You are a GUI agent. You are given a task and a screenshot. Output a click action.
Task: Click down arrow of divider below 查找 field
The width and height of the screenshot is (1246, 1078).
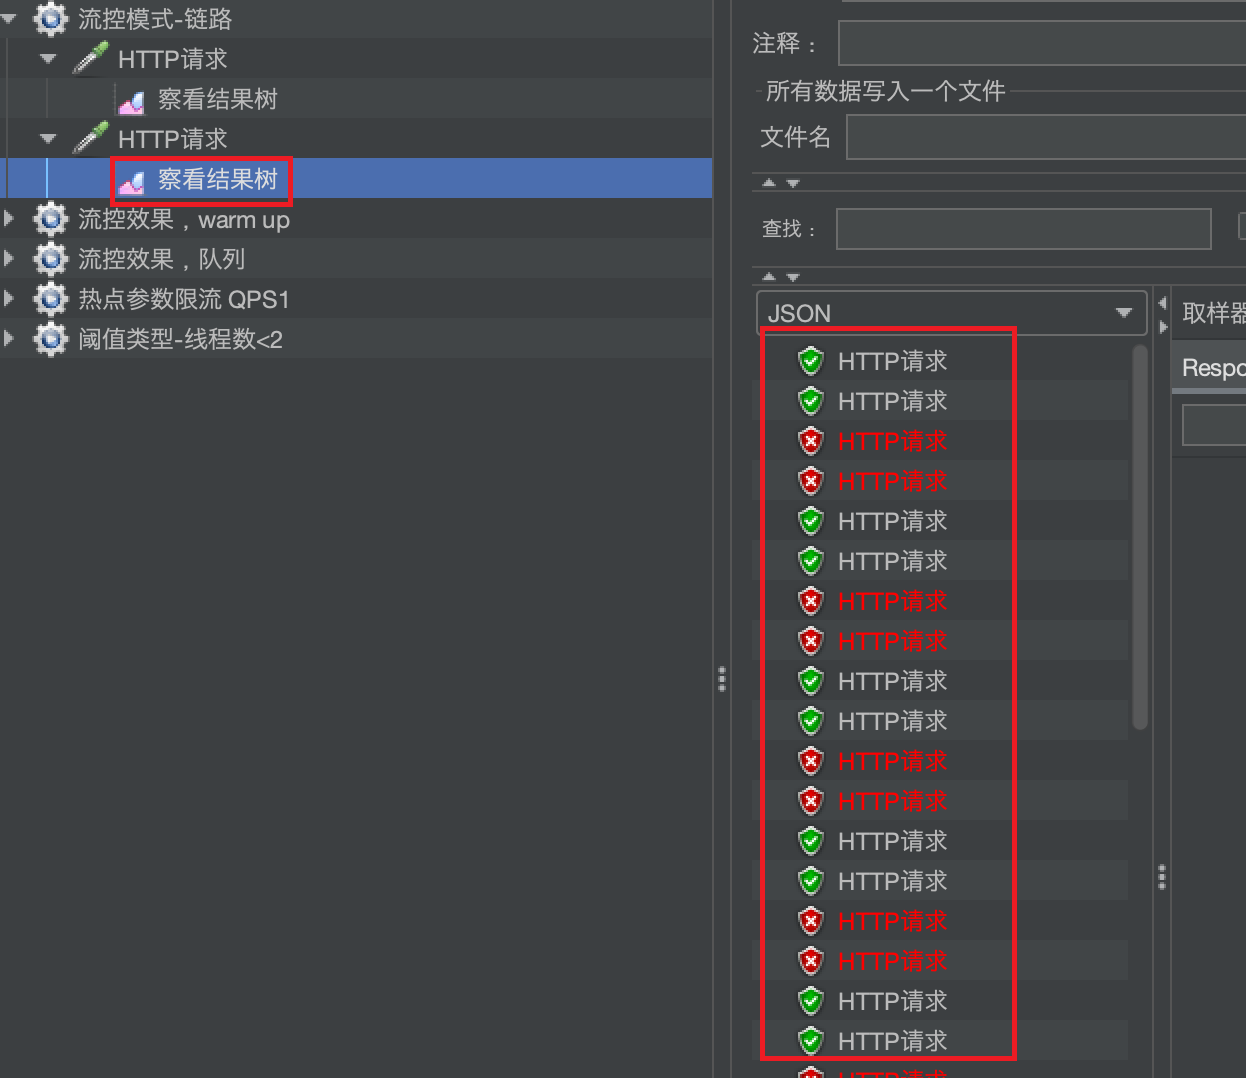point(793,276)
